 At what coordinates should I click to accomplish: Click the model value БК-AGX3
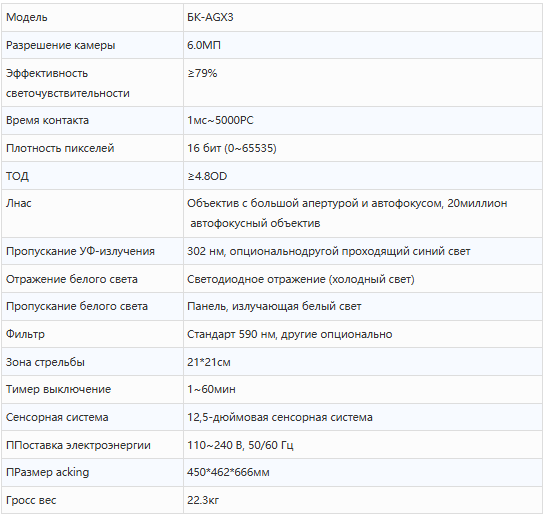pos(210,17)
